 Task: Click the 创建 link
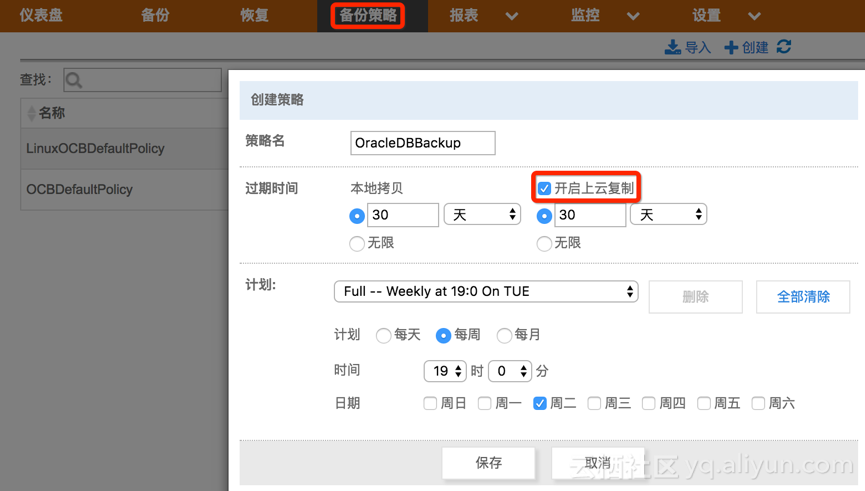pyautogui.click(x=755, y=48)
